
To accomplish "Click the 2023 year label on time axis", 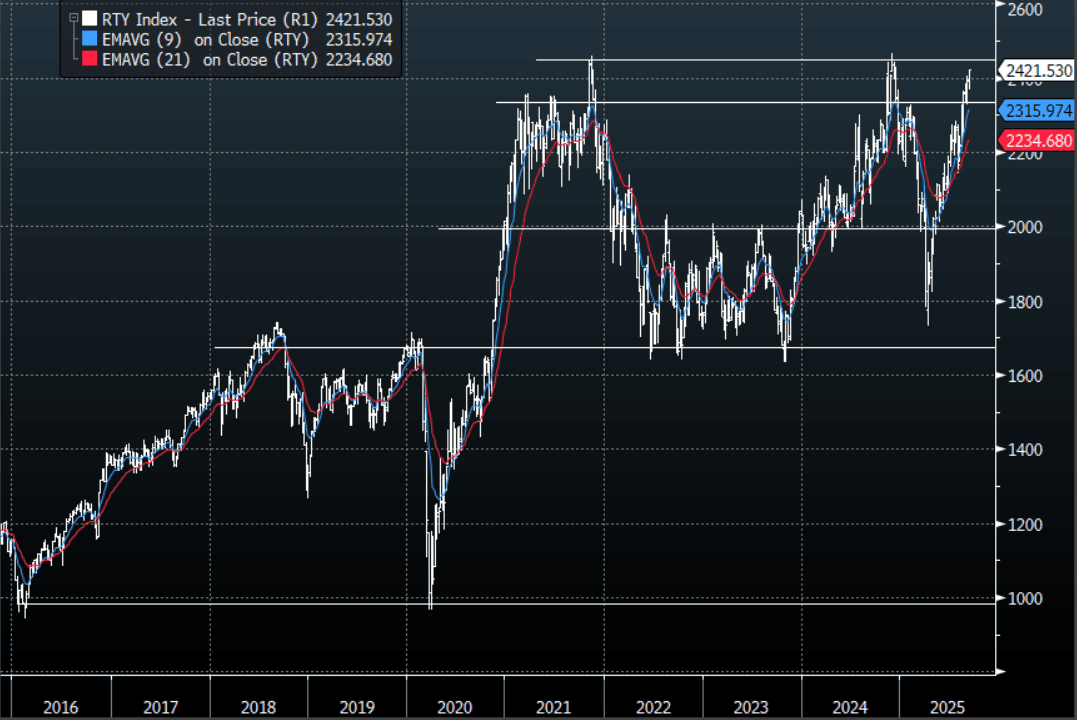I will (x=751, y=707).
